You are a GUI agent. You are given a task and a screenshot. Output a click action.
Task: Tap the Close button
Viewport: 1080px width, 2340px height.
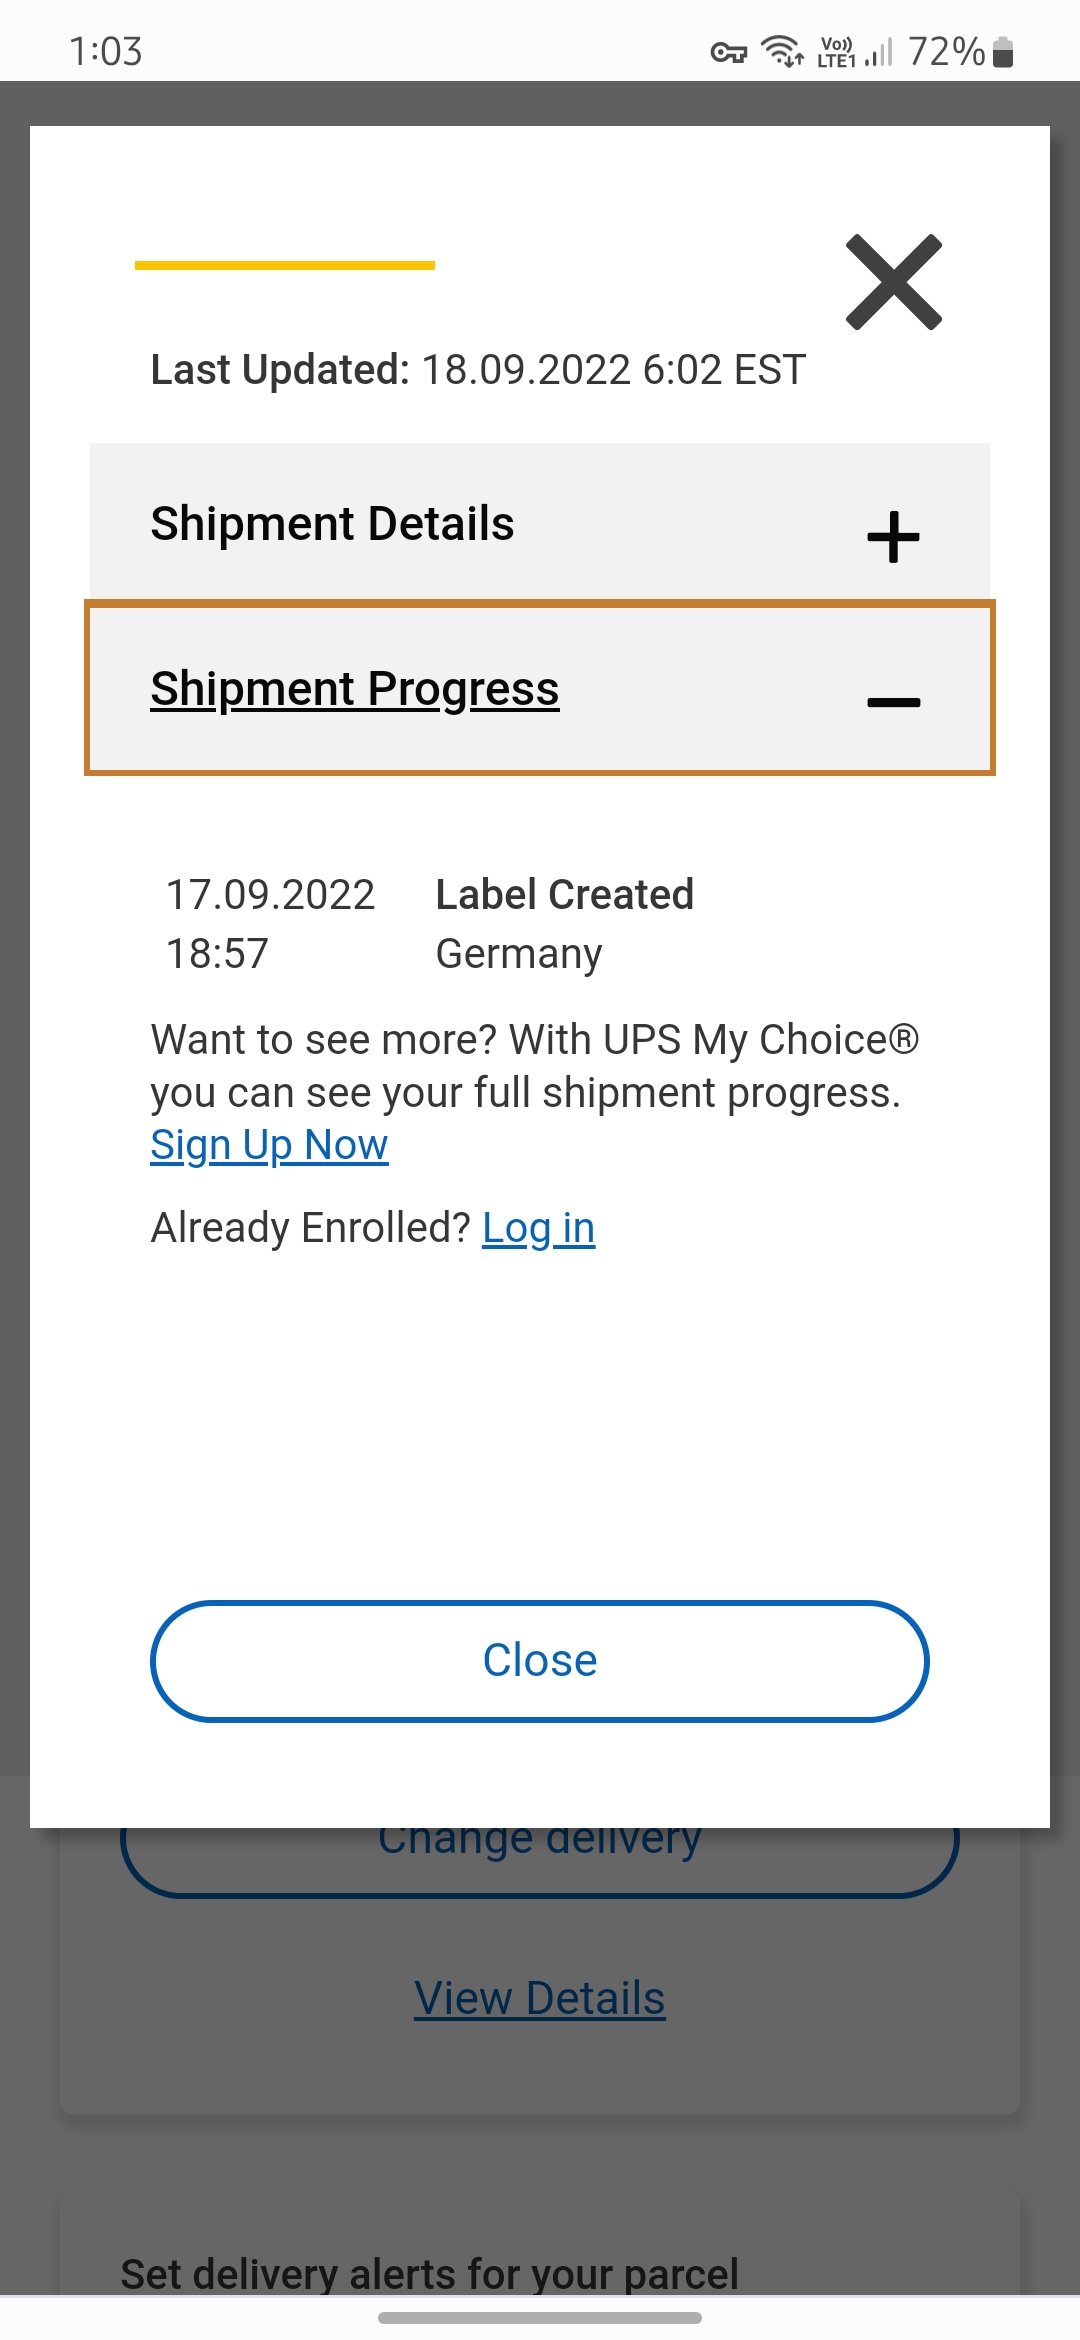click(x=540, y=1661)
